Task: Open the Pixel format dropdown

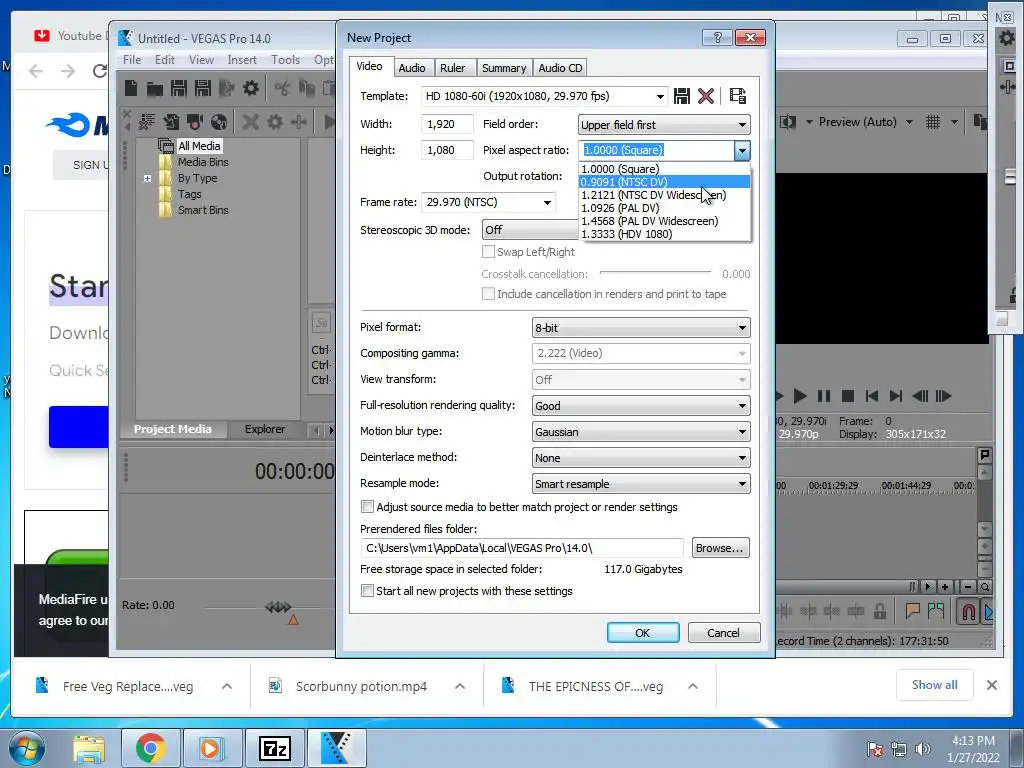Action: coord(641,328)
